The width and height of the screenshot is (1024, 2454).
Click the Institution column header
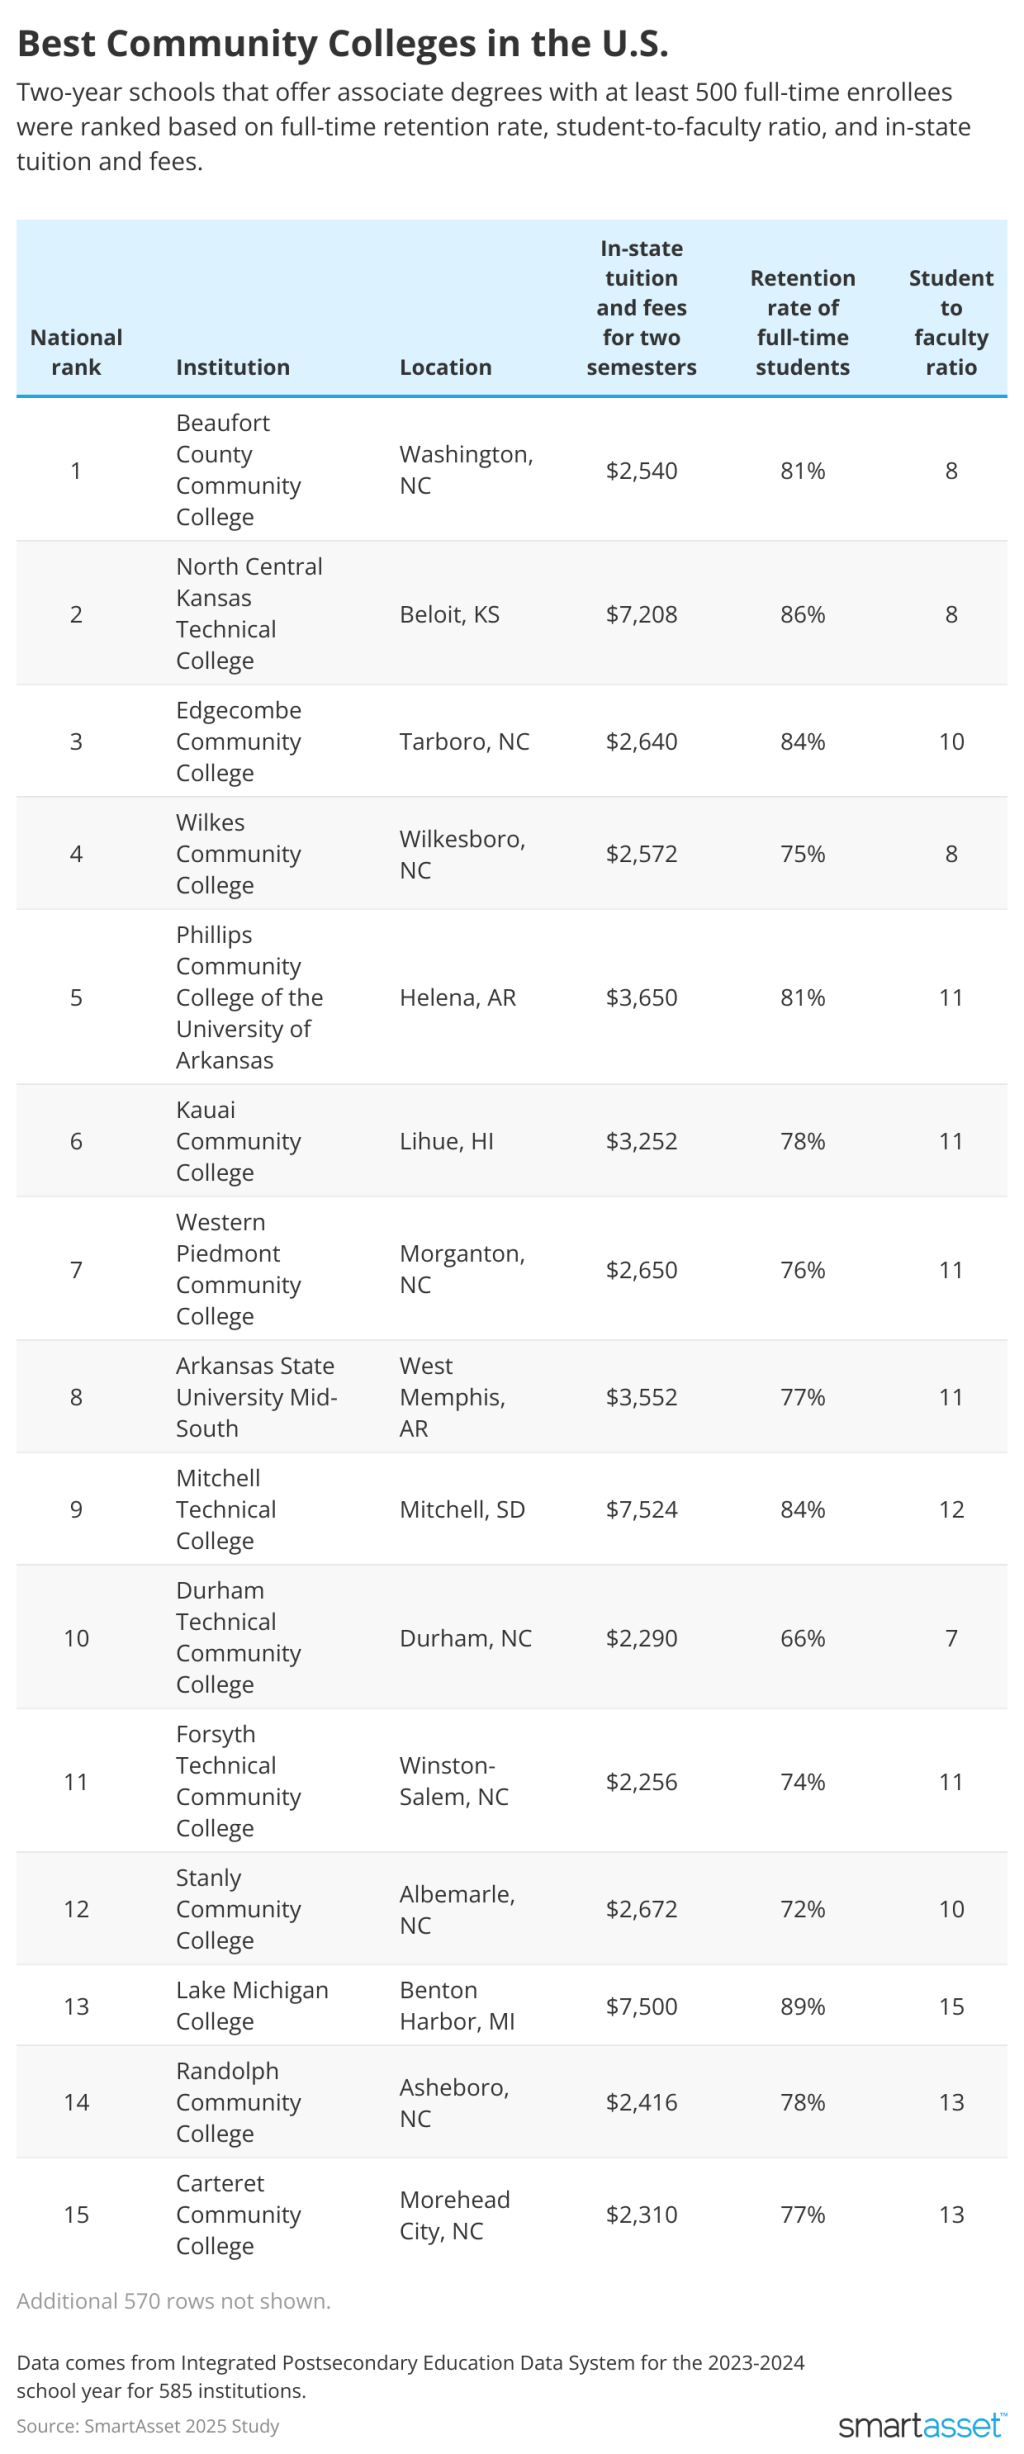click(x=232, y=367)
